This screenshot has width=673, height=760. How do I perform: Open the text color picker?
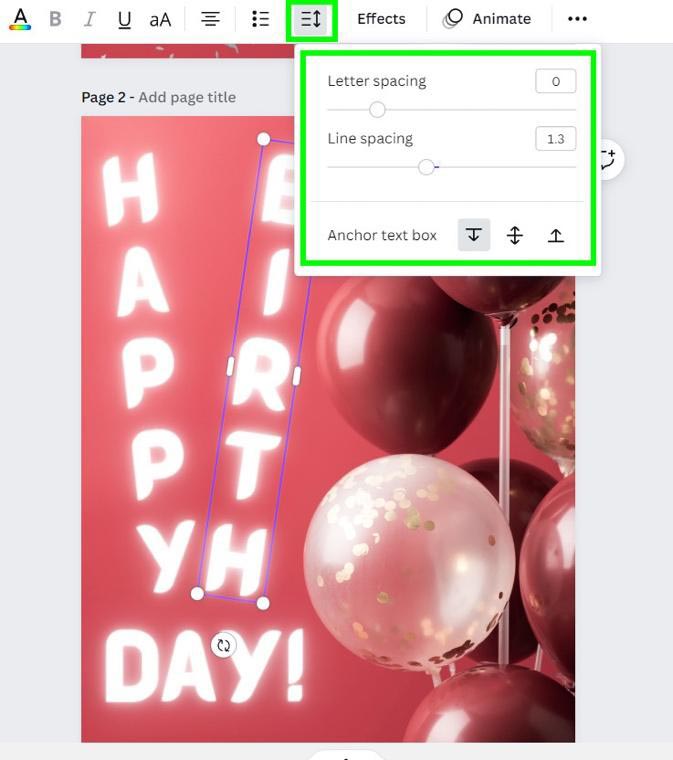pyautogui.click(x=20, y=19)
